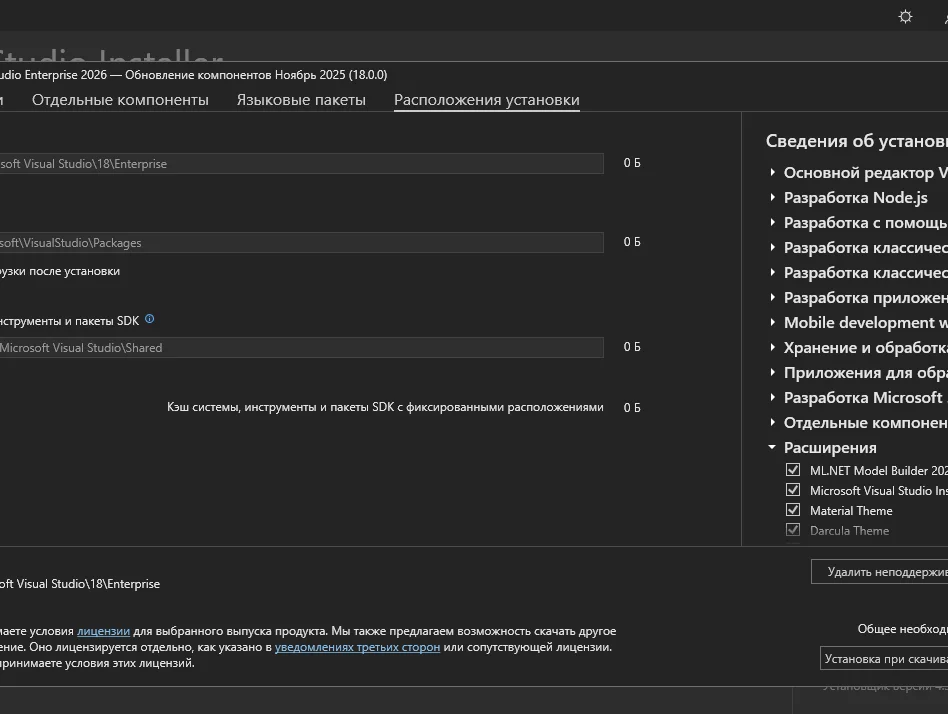Click the info icon beside SDK packages label
Image resolution: width=948 pixels, height=714 pixels.
pos(150,319)
